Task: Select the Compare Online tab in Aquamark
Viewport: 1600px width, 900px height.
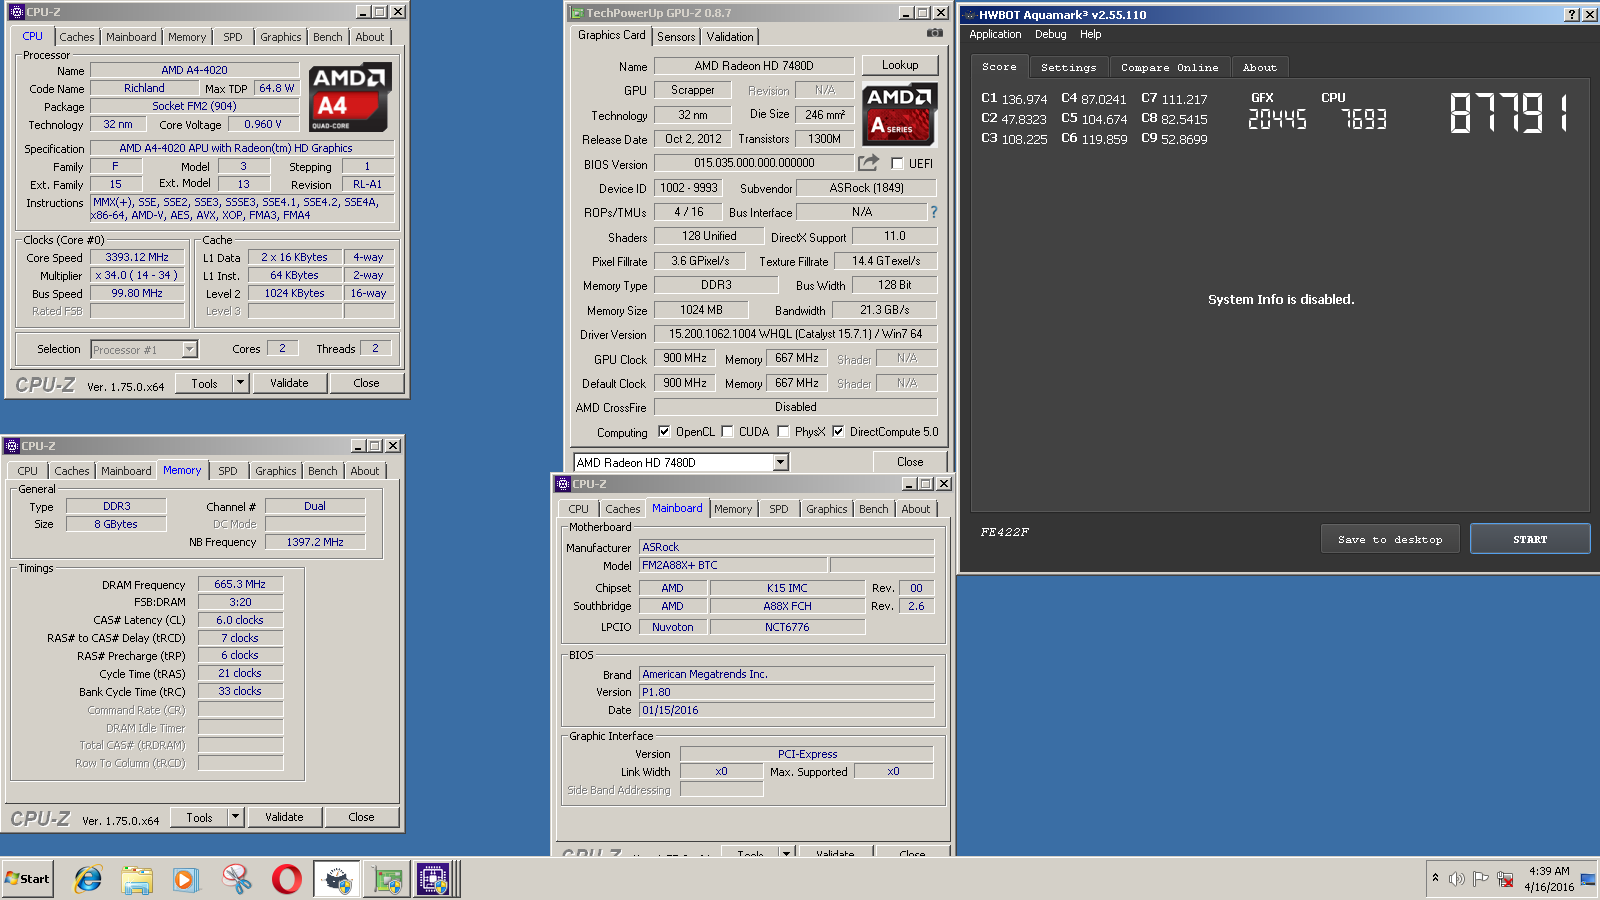Action: (x=1170, y=67)
